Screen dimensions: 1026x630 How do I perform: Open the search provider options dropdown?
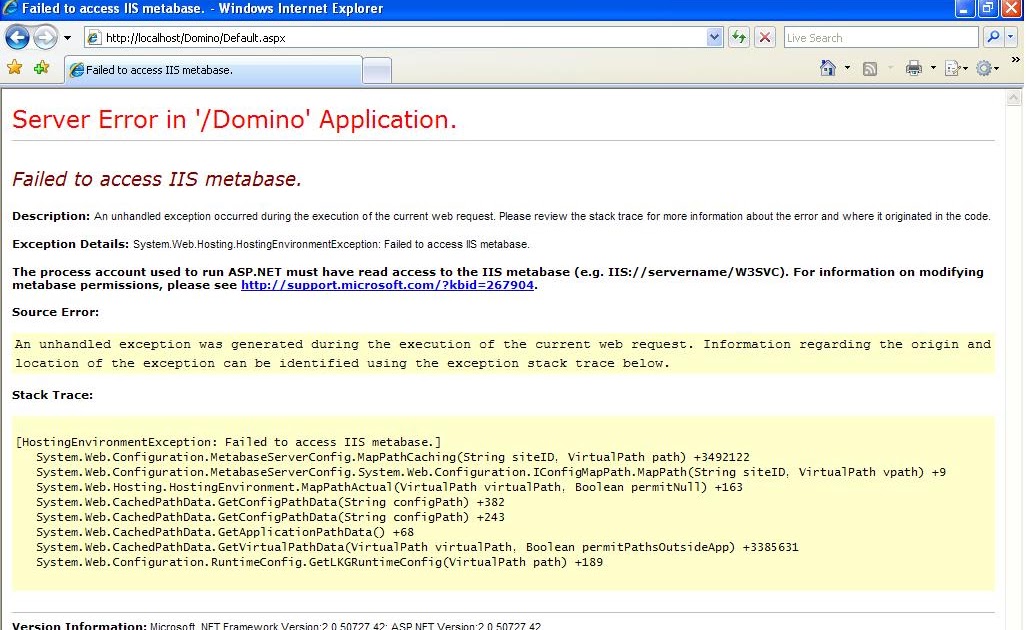(1011, 37)
